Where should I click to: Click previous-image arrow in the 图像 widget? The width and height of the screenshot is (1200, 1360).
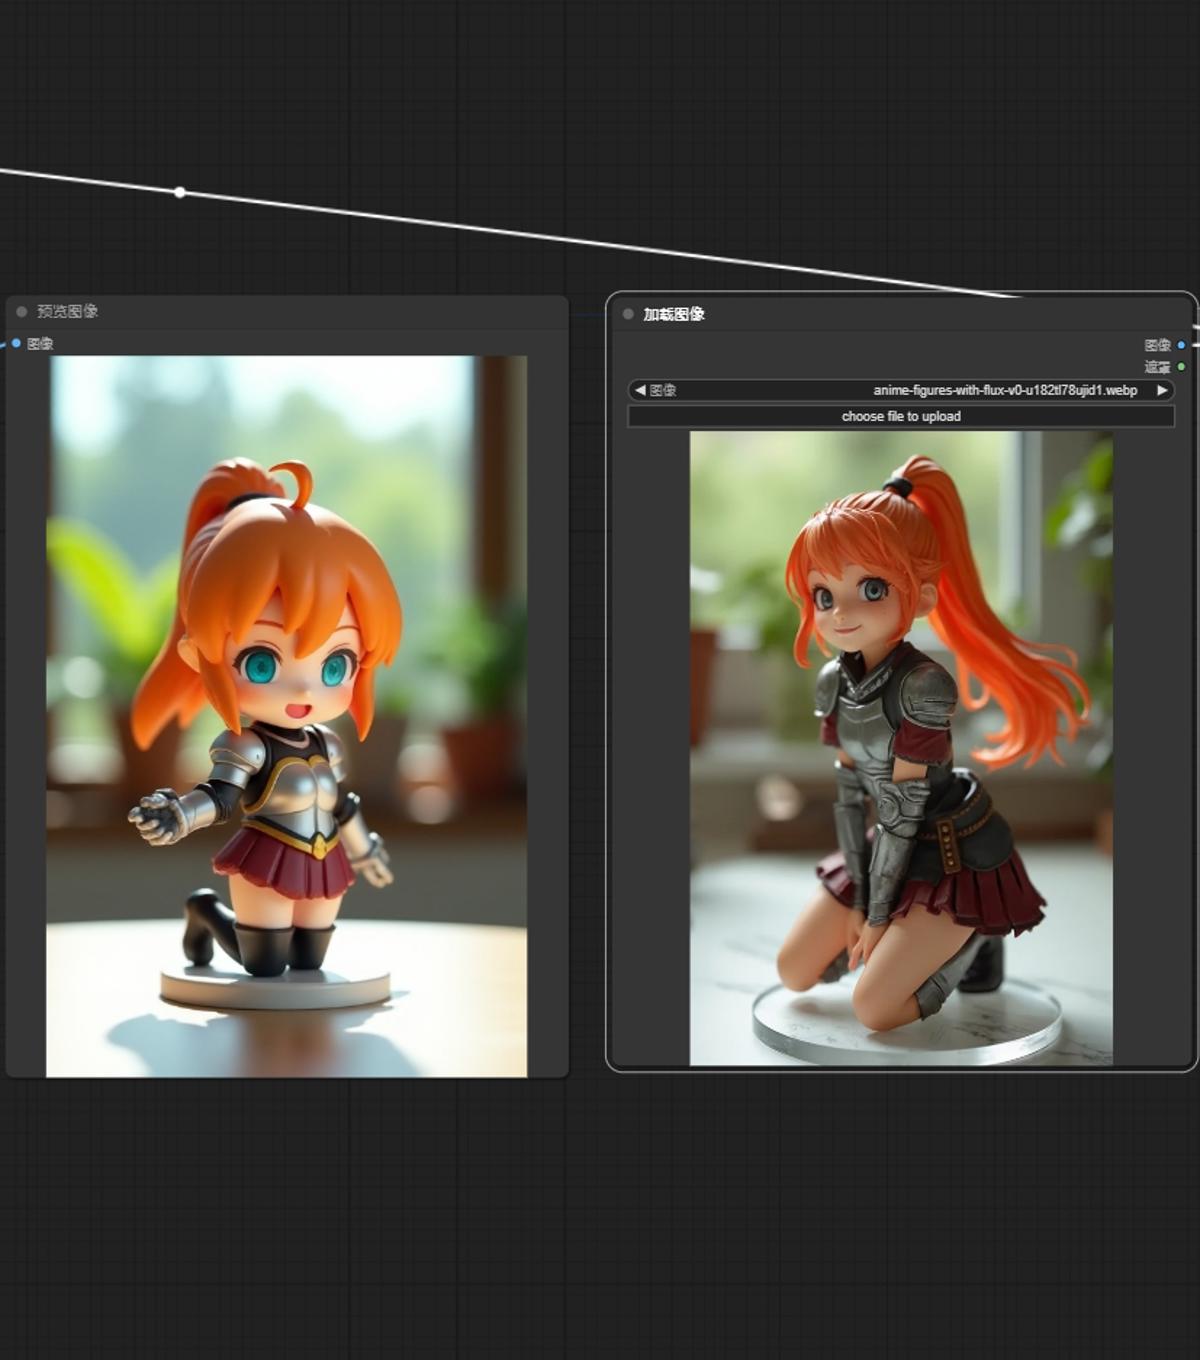640,391
